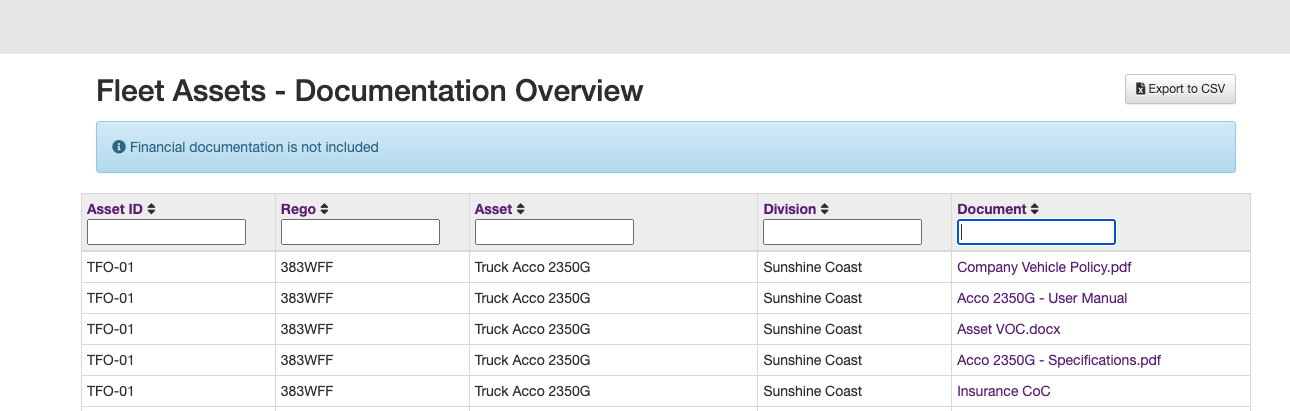Click the Asset filter field
The width and height of the screenshot is (1290, 411).
(554, 232)
